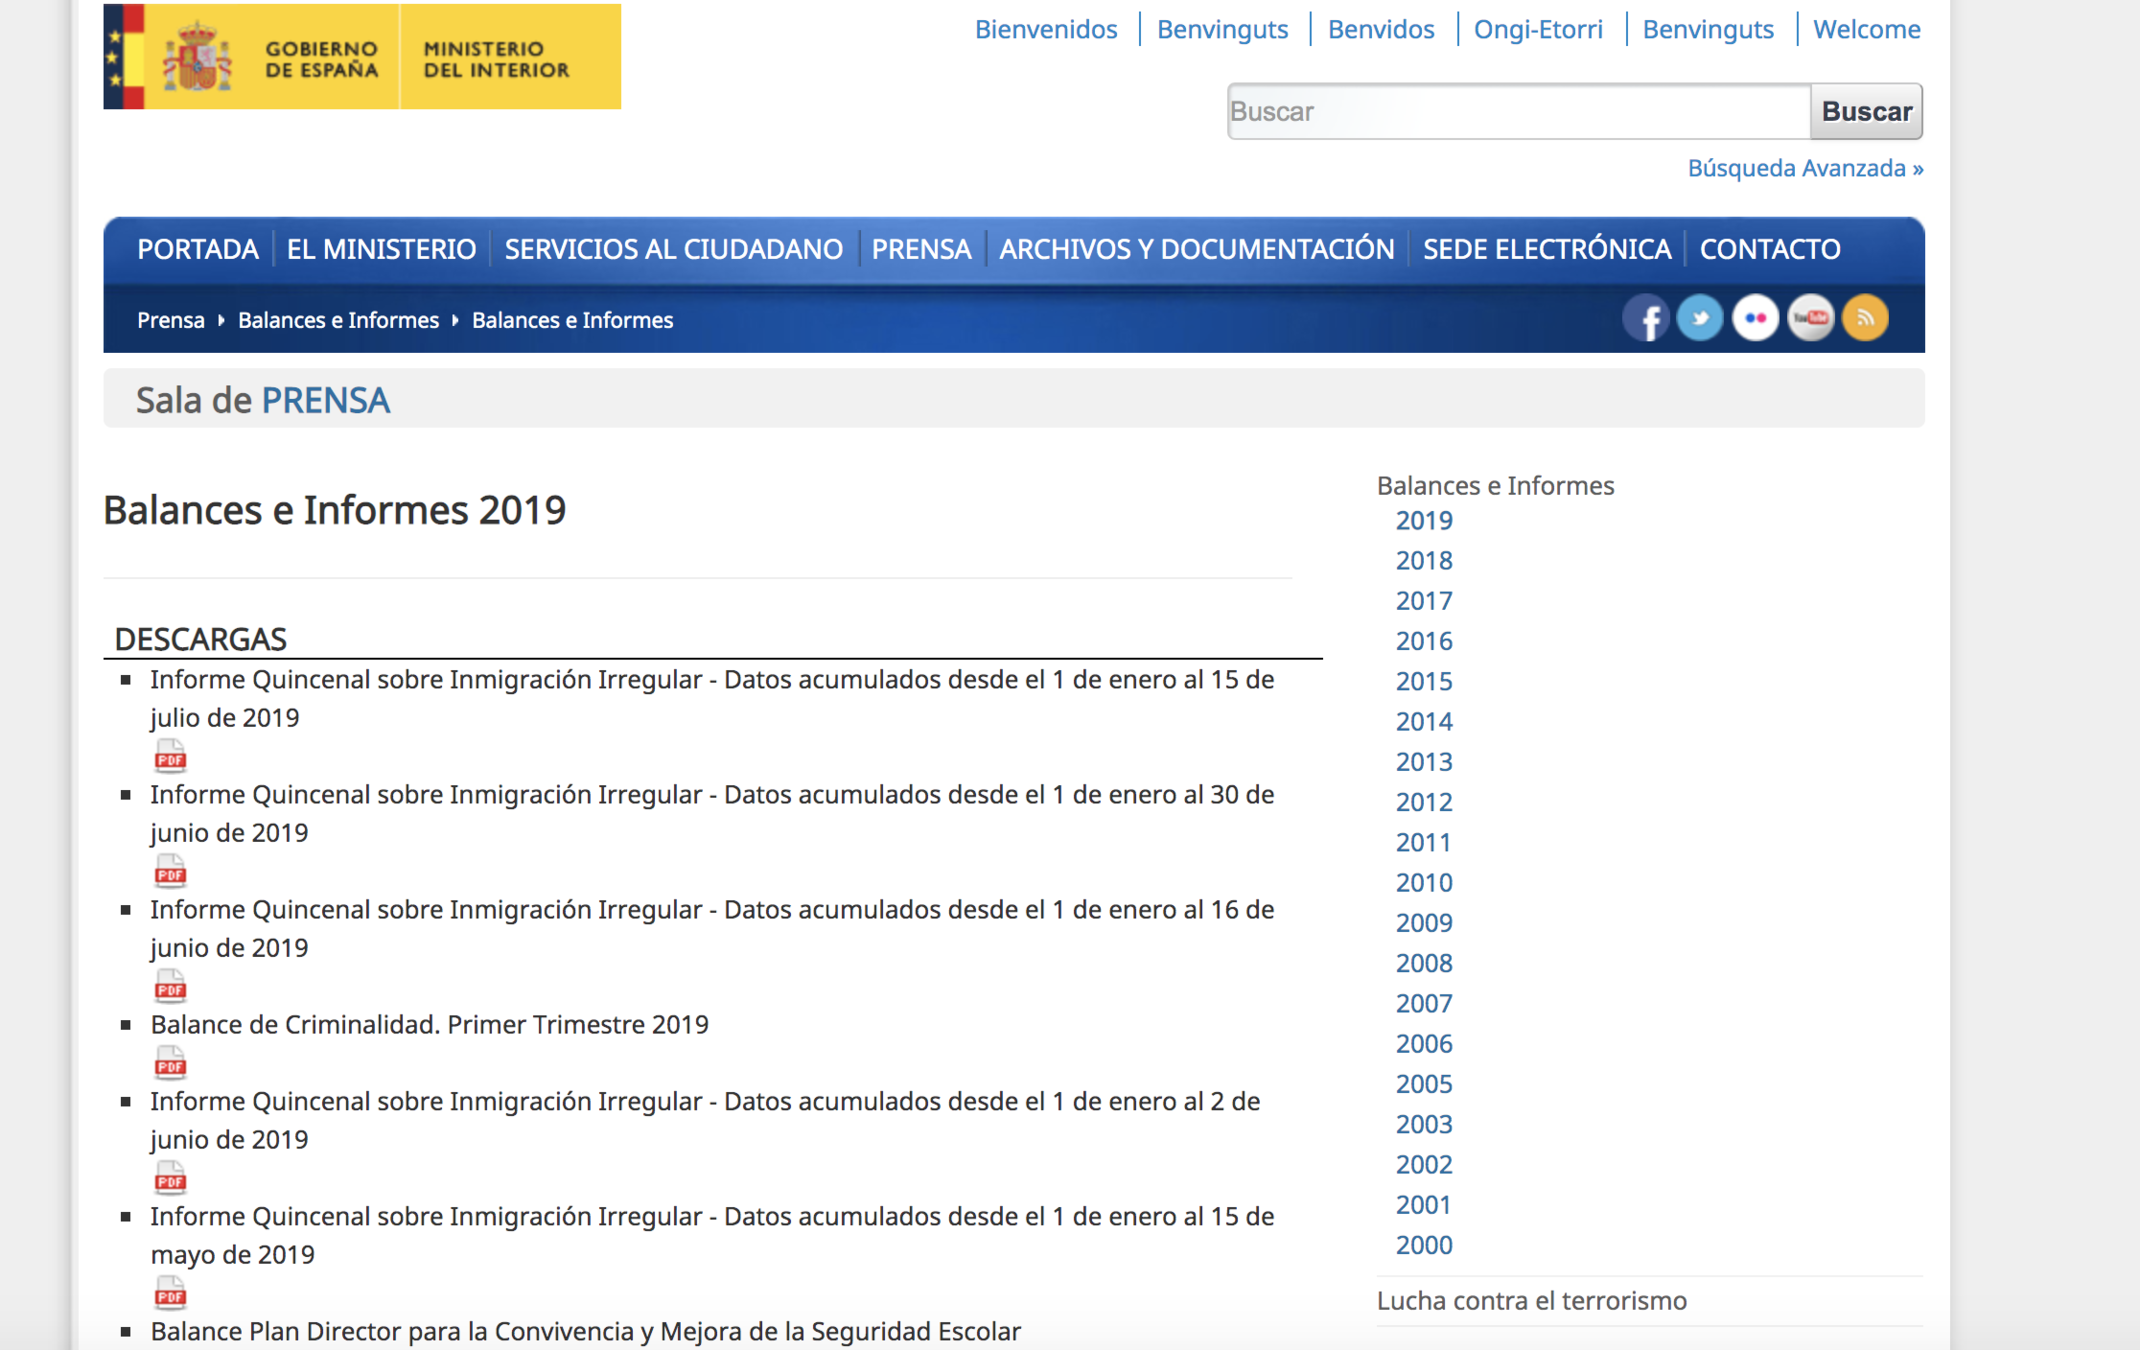Expand the Lucha contra el terrorismo section
Image resolution: width=2140 pixels, height=1350 pixels.
1531,1300
